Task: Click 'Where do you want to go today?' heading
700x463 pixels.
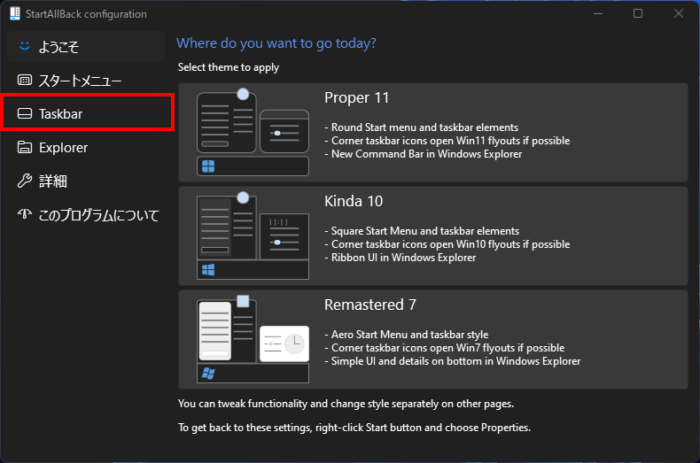Action: pyautogui.click(x=276, y=43)
